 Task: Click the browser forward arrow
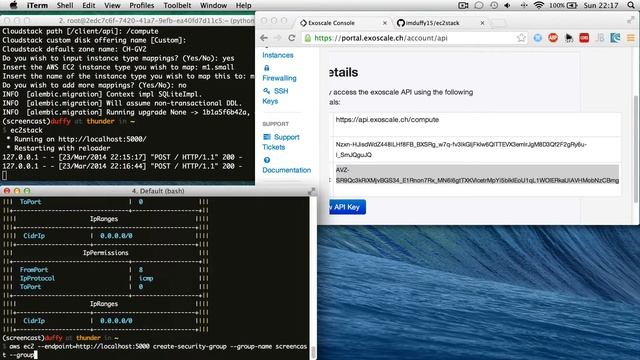pyautogui.click(x=278, y=38)
